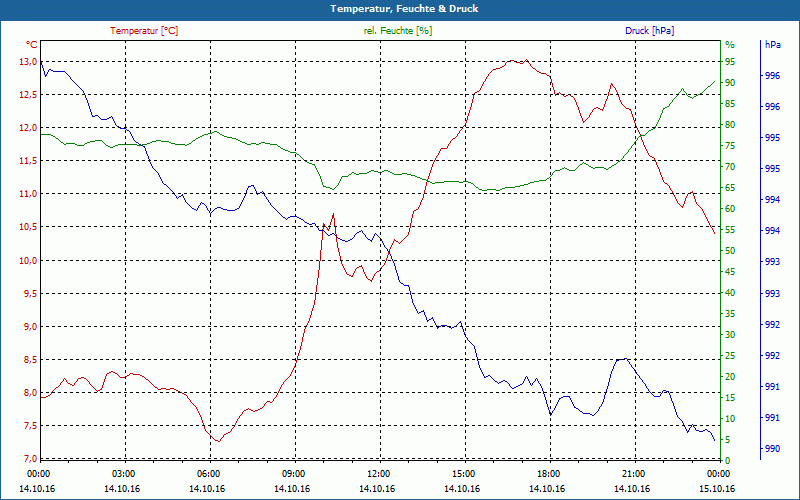Select the red "Temperatur [°C]" legend label
The image size is (800, 500).
click(144, 31)
